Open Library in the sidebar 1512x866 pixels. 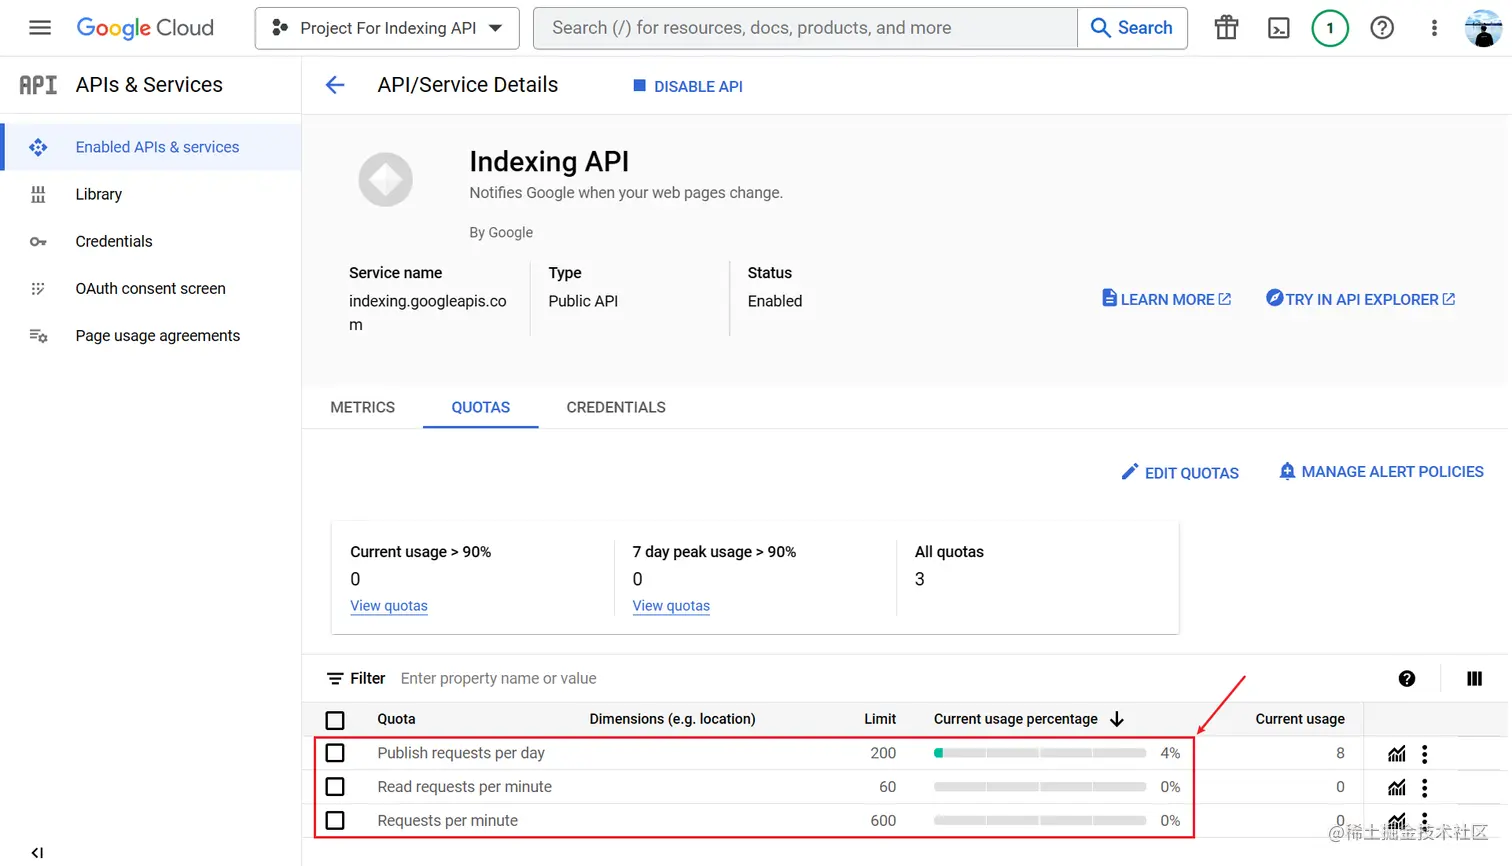click(x=99, y=194)
